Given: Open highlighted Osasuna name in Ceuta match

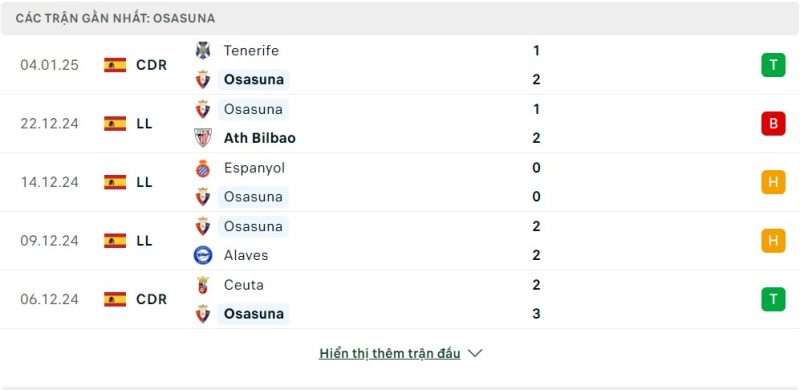Looking at the screenshot, I should click(x=254, y=314).
